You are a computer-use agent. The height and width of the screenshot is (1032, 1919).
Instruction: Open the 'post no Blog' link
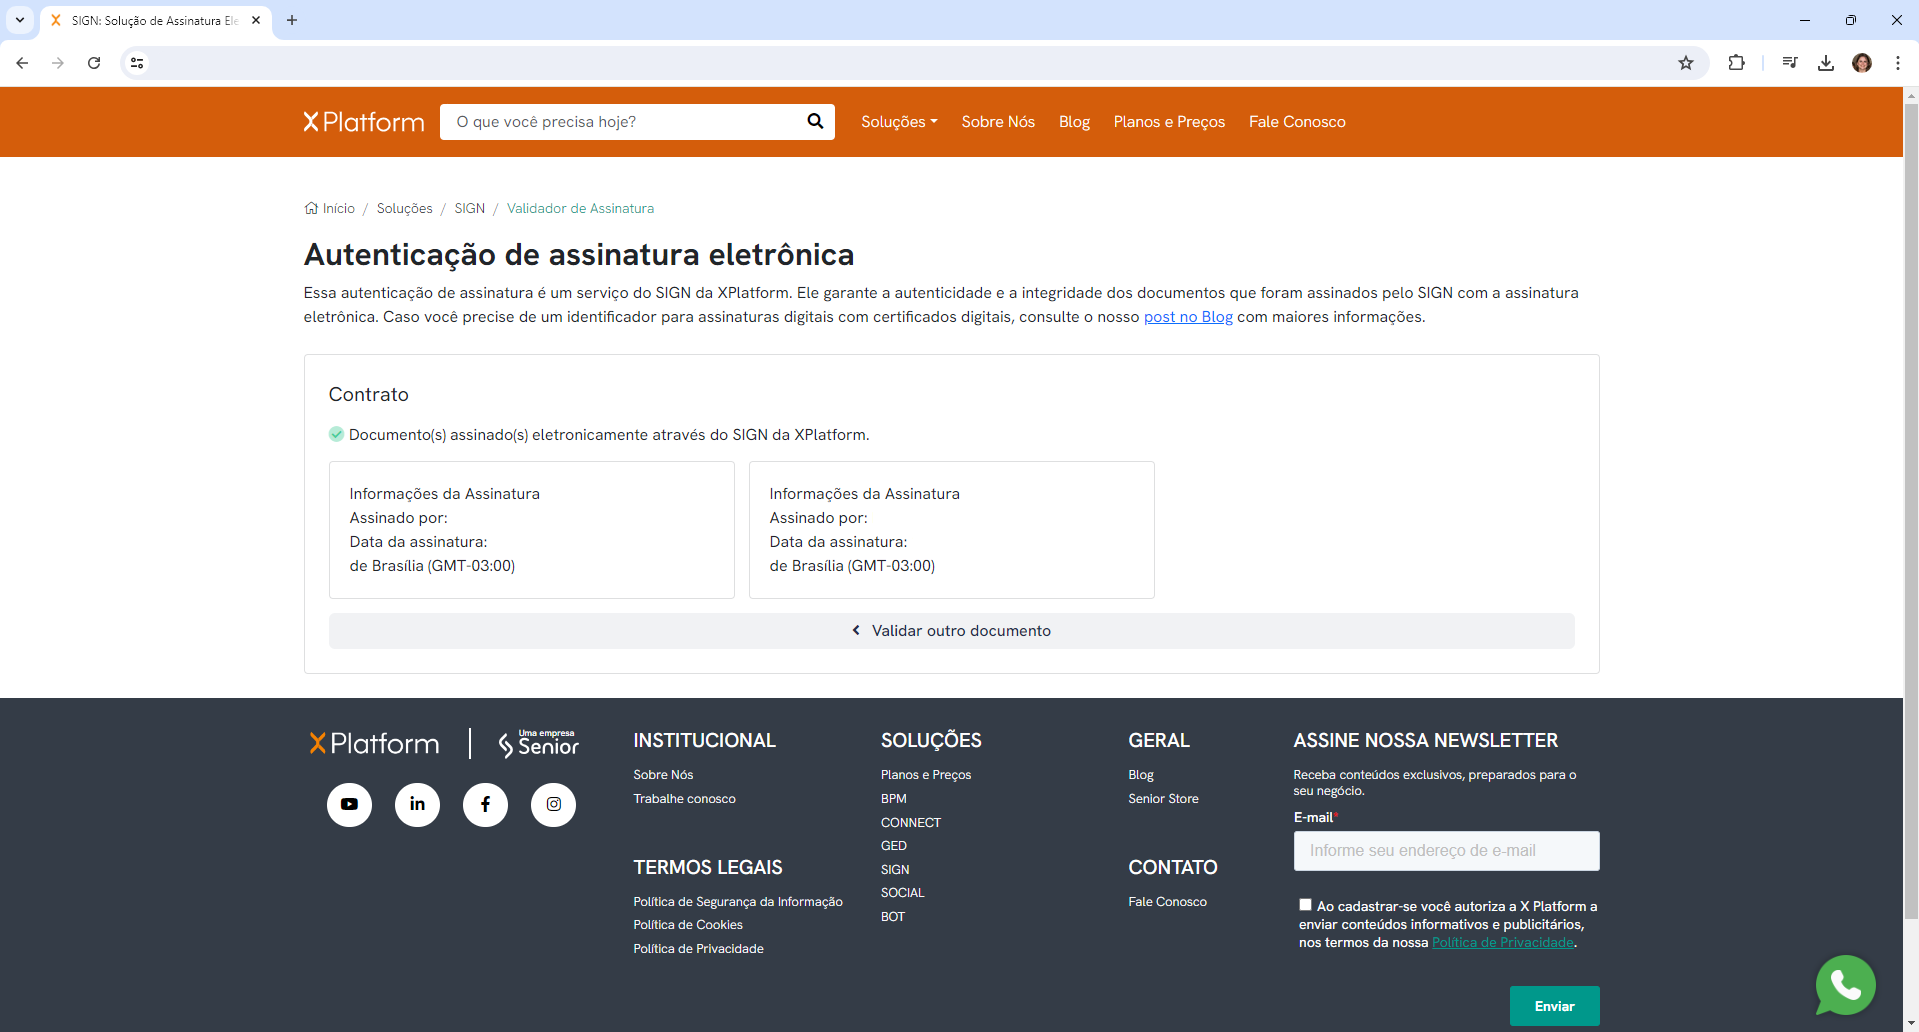tap(1188, 317)
